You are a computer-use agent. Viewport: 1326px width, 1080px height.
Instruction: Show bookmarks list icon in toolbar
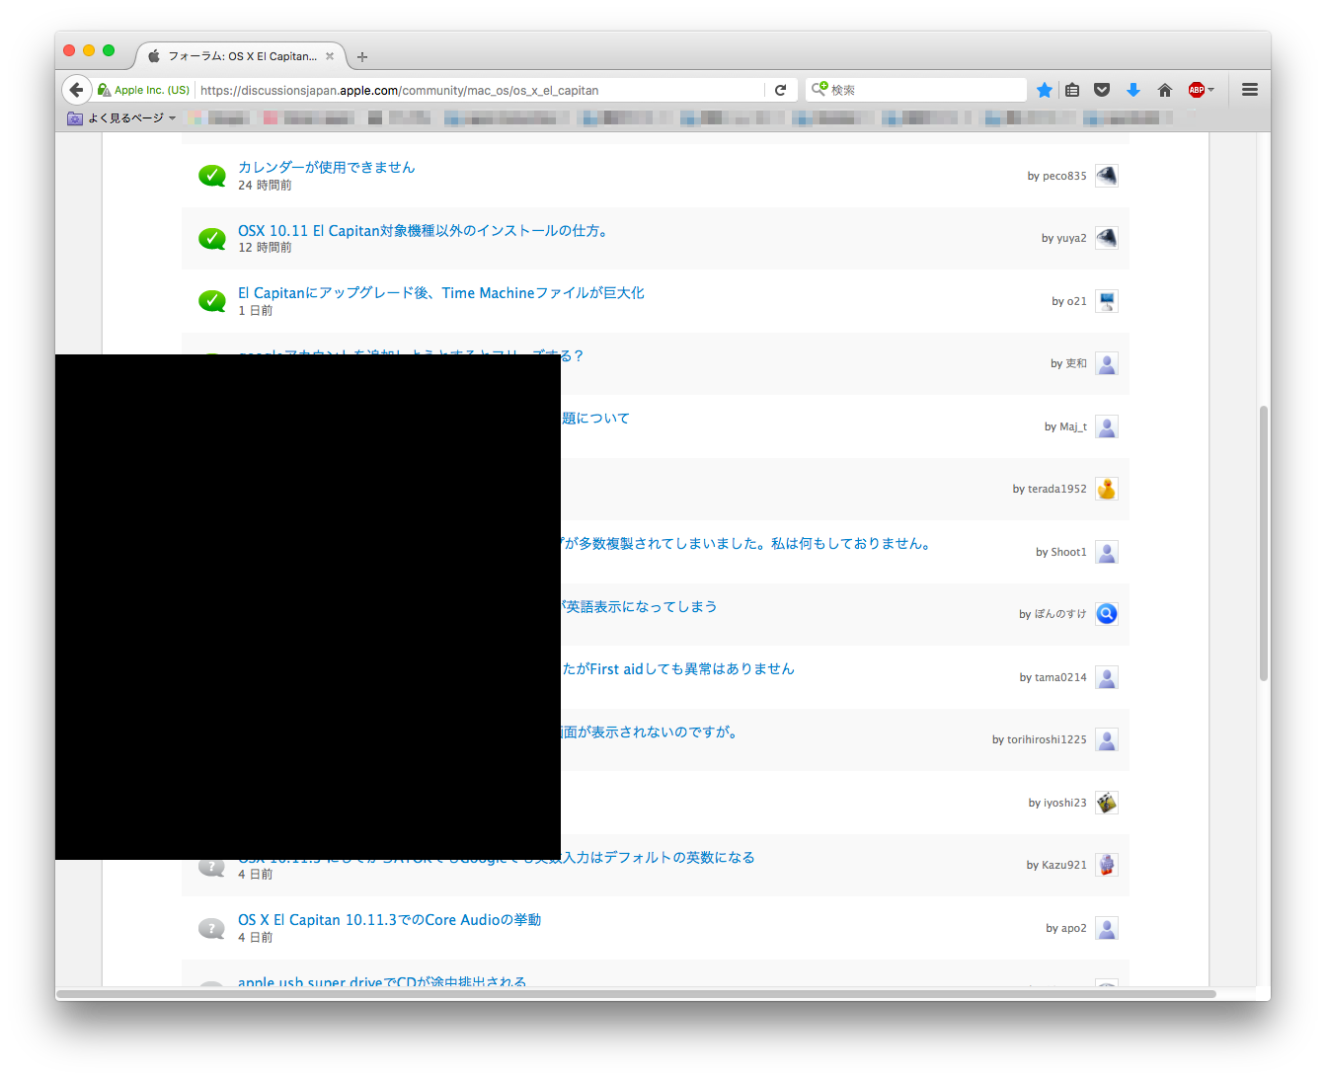pyautogui.click(x=1072, y=90)
